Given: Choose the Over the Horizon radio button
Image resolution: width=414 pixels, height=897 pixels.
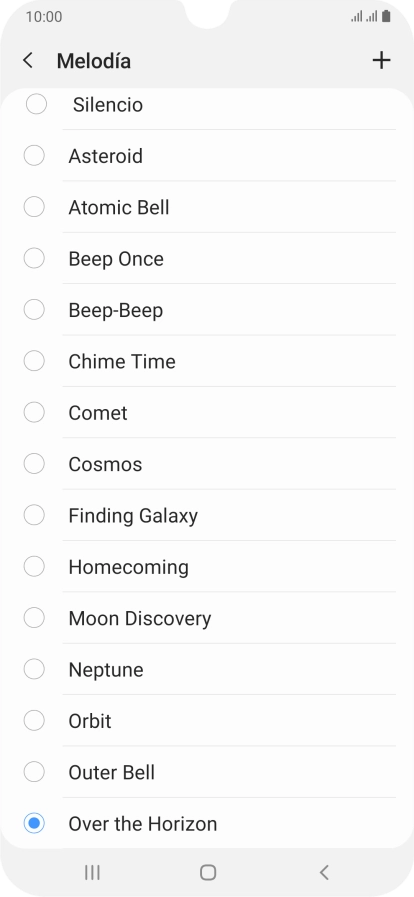Looking at the screenshot, I should point(34,823).
